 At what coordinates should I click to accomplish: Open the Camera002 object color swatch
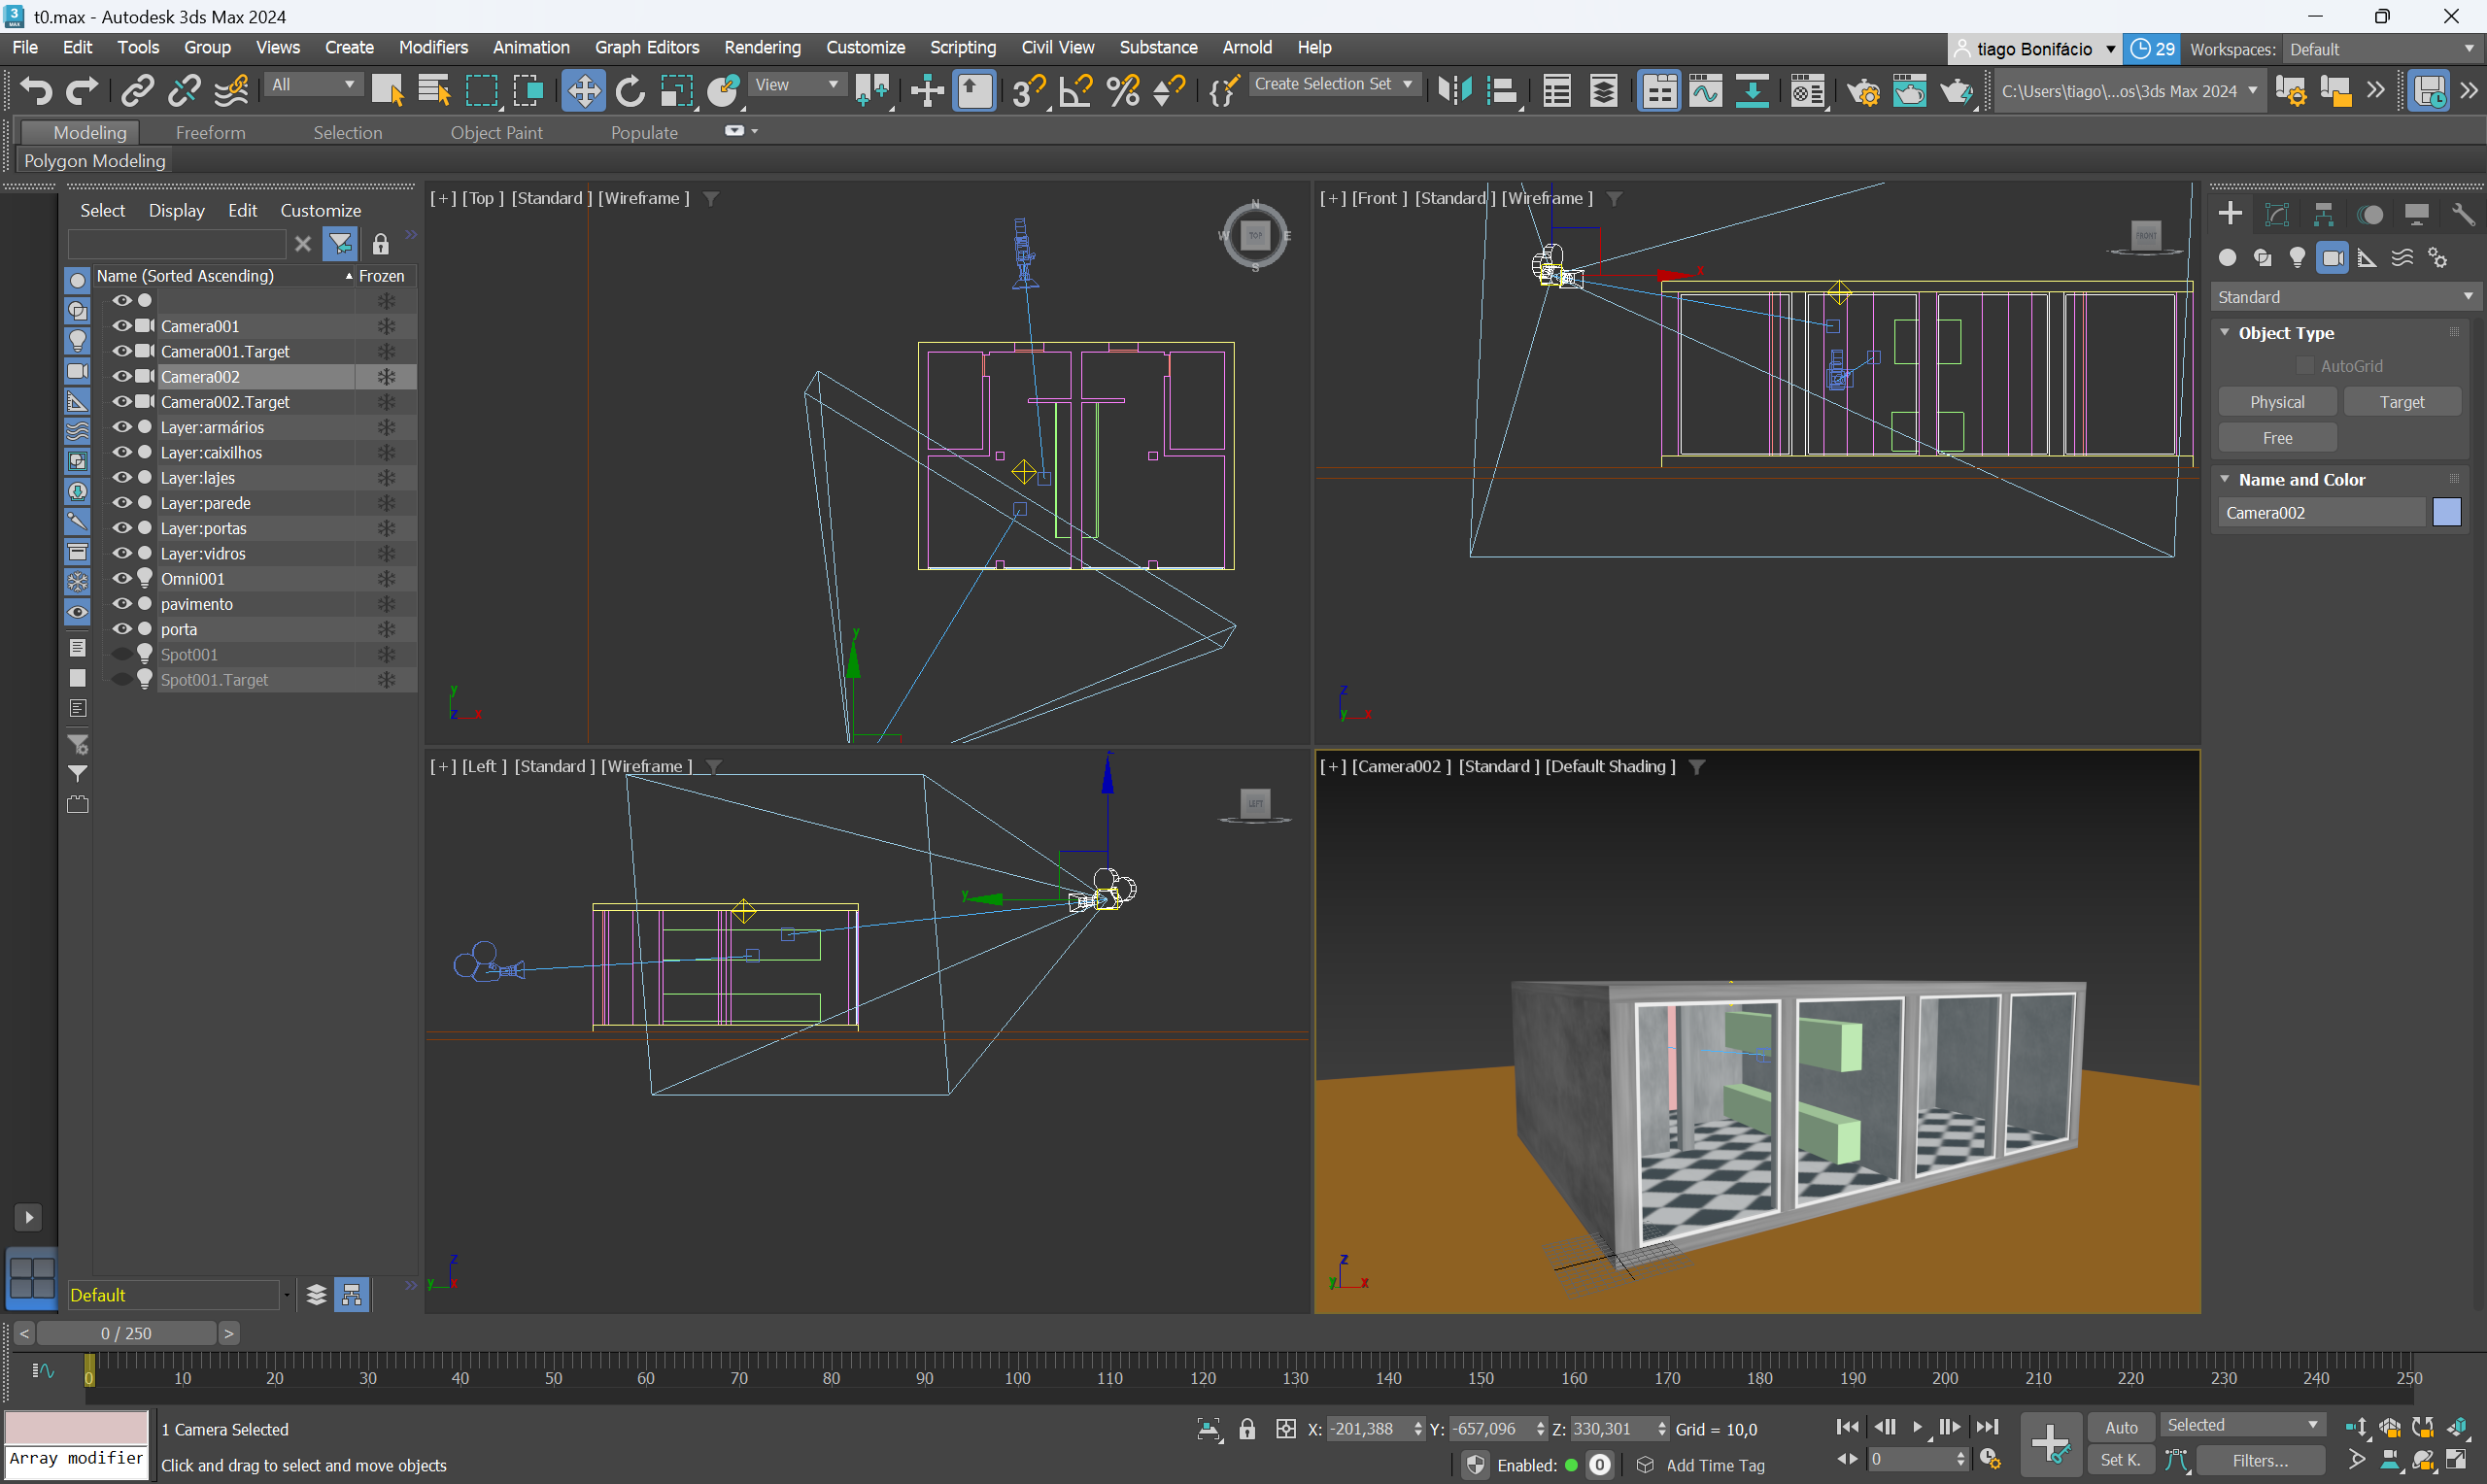(x=2446, y=512)
